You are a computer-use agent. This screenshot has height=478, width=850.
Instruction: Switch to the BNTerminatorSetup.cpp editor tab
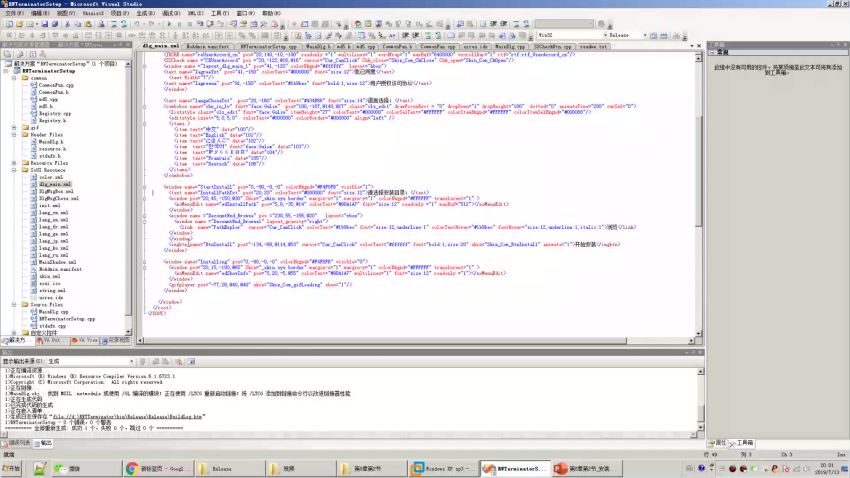click(268, 47)
